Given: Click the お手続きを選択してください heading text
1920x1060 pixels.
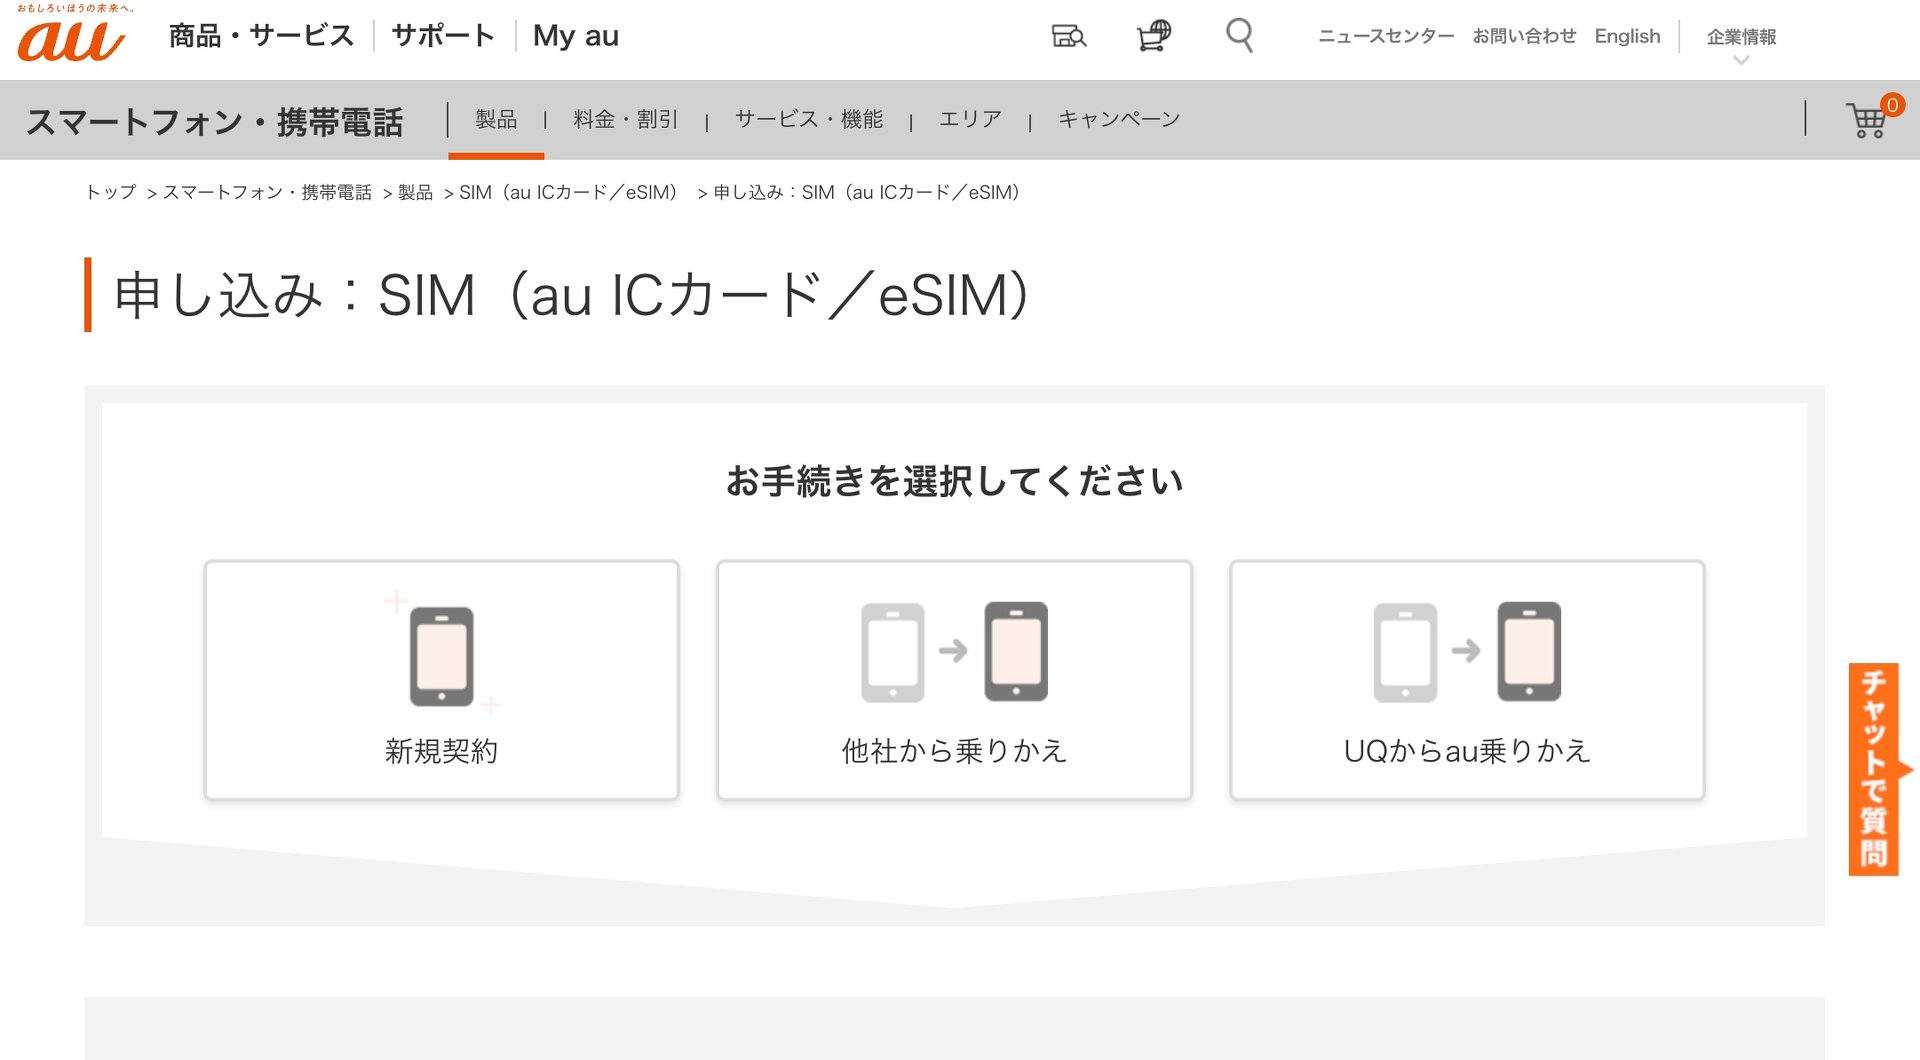Looking at the screenshot, I should click(954, 481).
